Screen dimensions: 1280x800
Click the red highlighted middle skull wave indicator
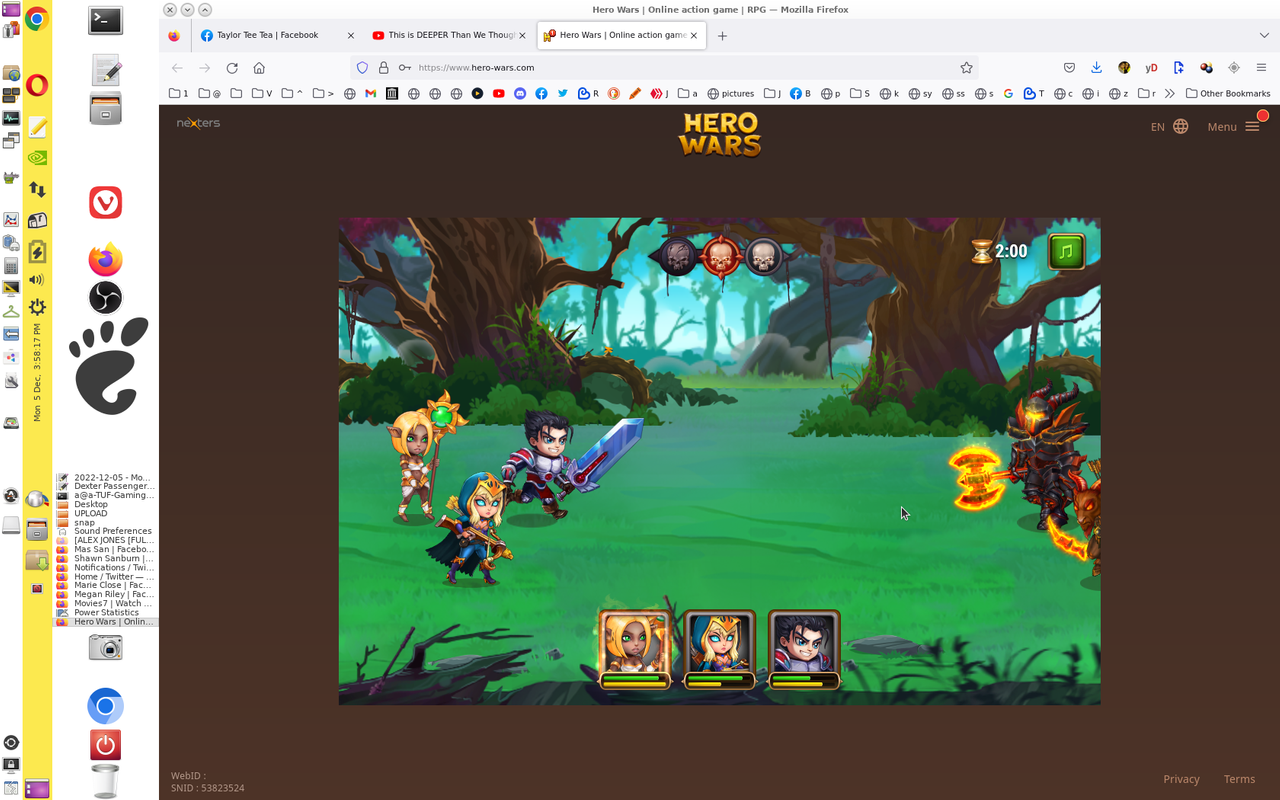coord(720,257)
